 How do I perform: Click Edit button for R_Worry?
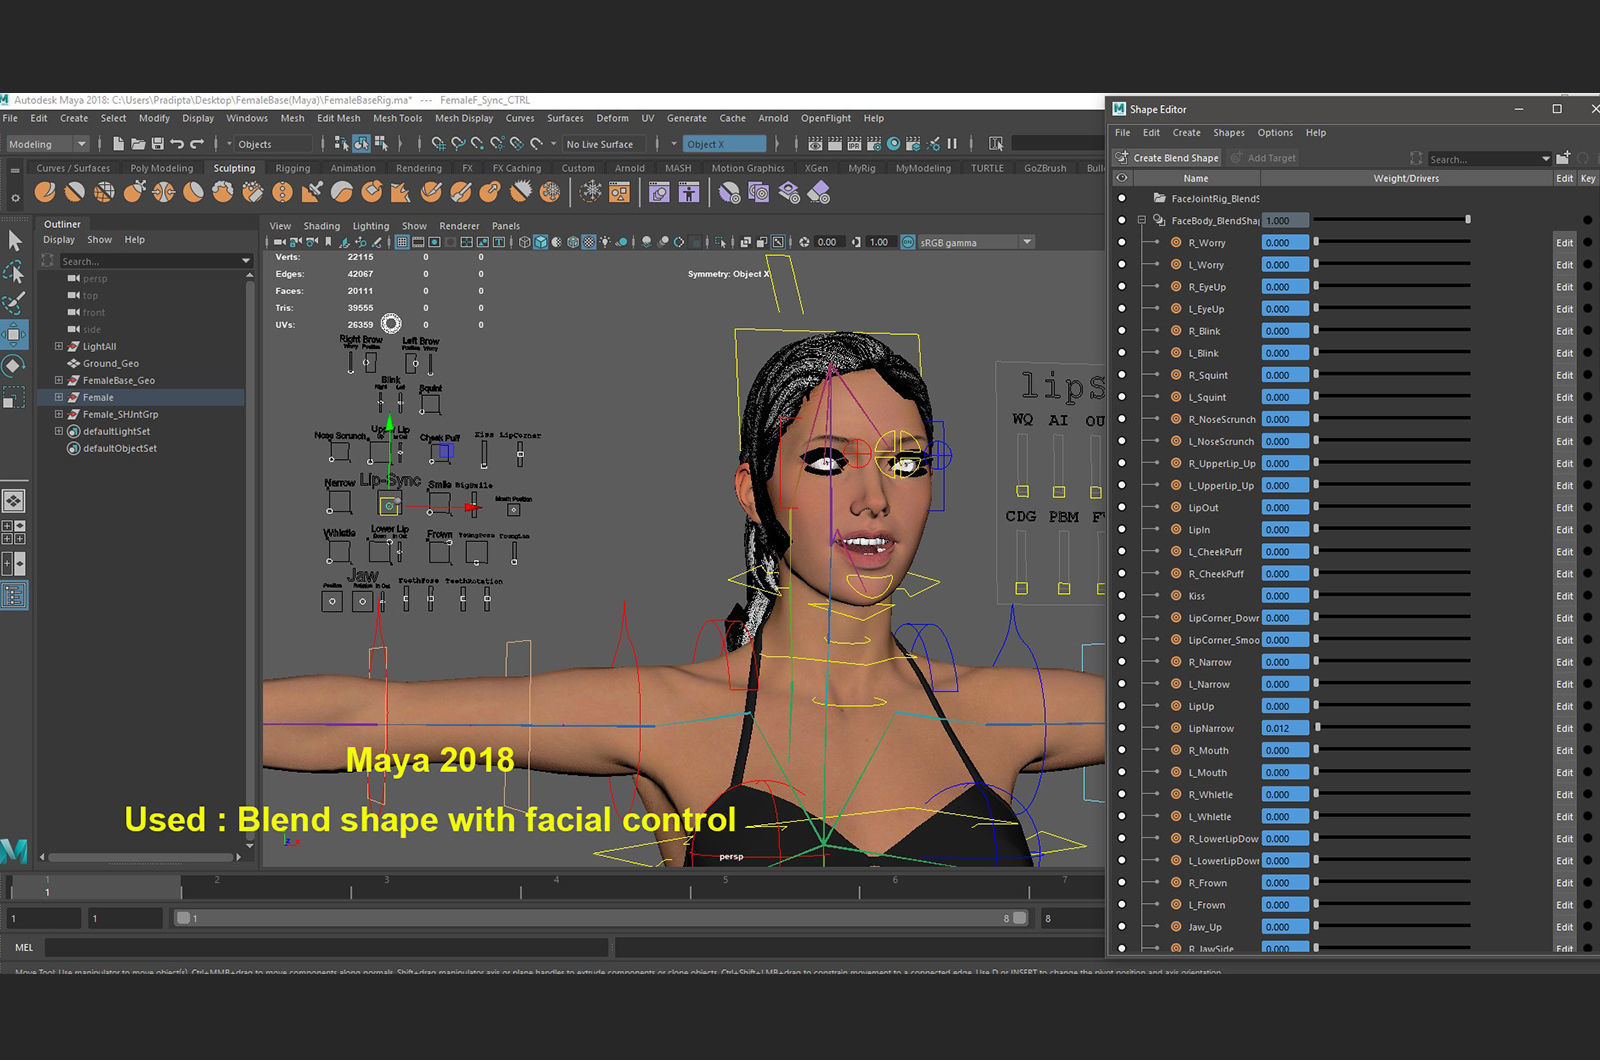(x=1564, y=242)
